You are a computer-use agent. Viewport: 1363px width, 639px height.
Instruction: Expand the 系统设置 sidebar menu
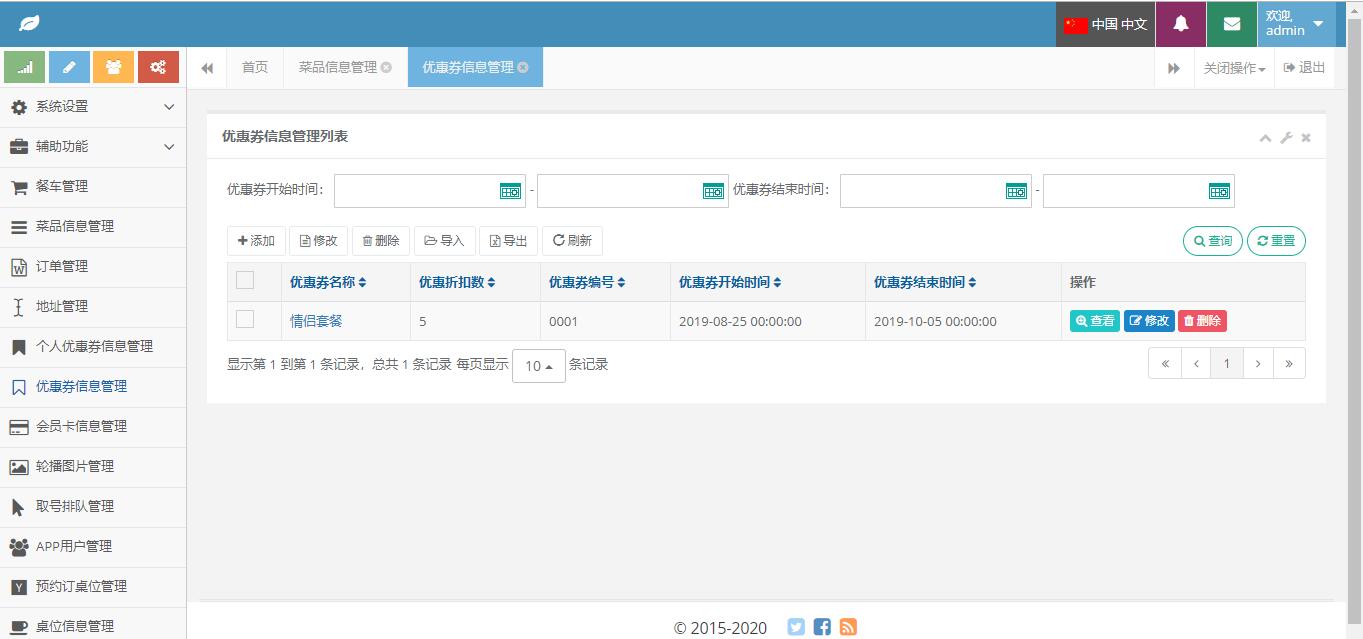[93, 107]
